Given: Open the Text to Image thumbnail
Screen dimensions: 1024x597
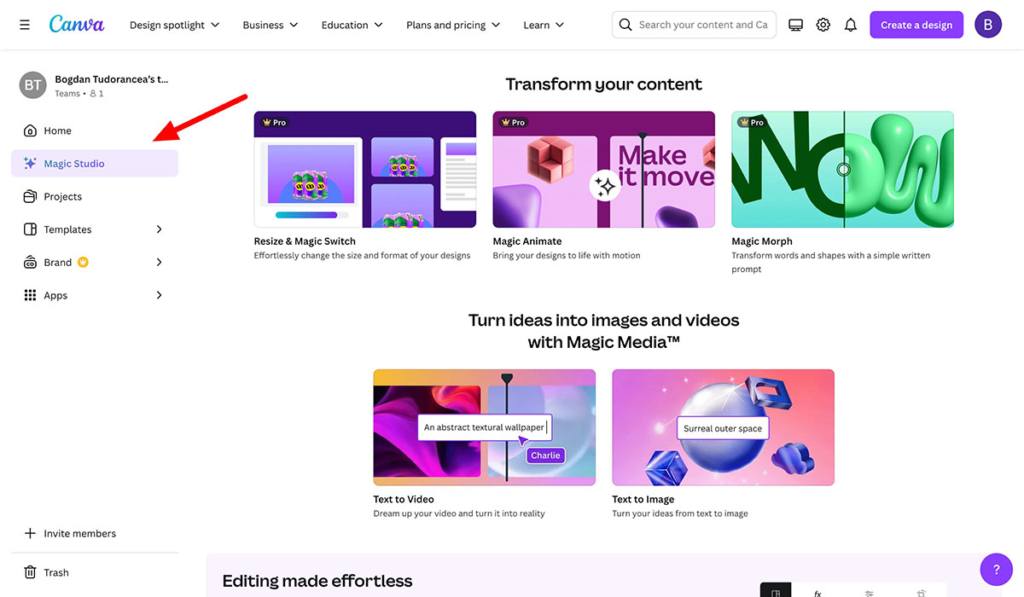Looking at the screenshot, I should point(722,427).
